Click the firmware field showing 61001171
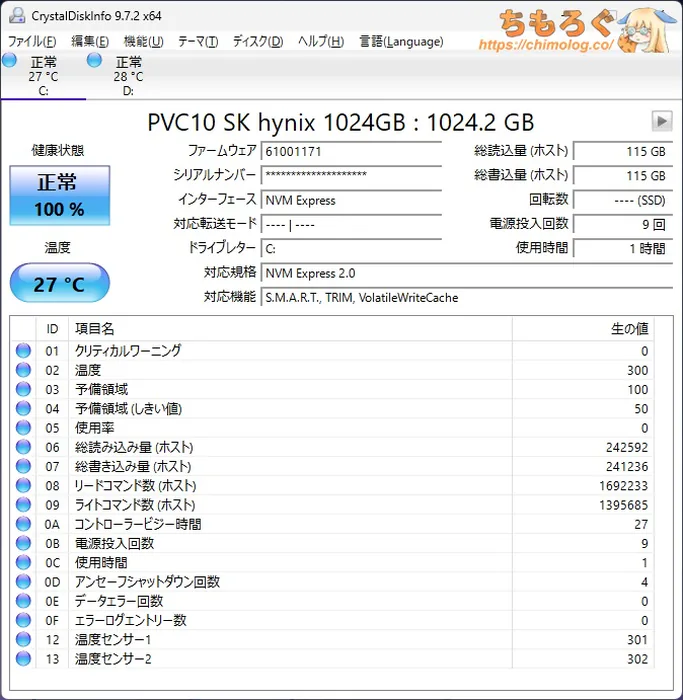This screenshot has width=683, height=700. click(x=351, y=151)
